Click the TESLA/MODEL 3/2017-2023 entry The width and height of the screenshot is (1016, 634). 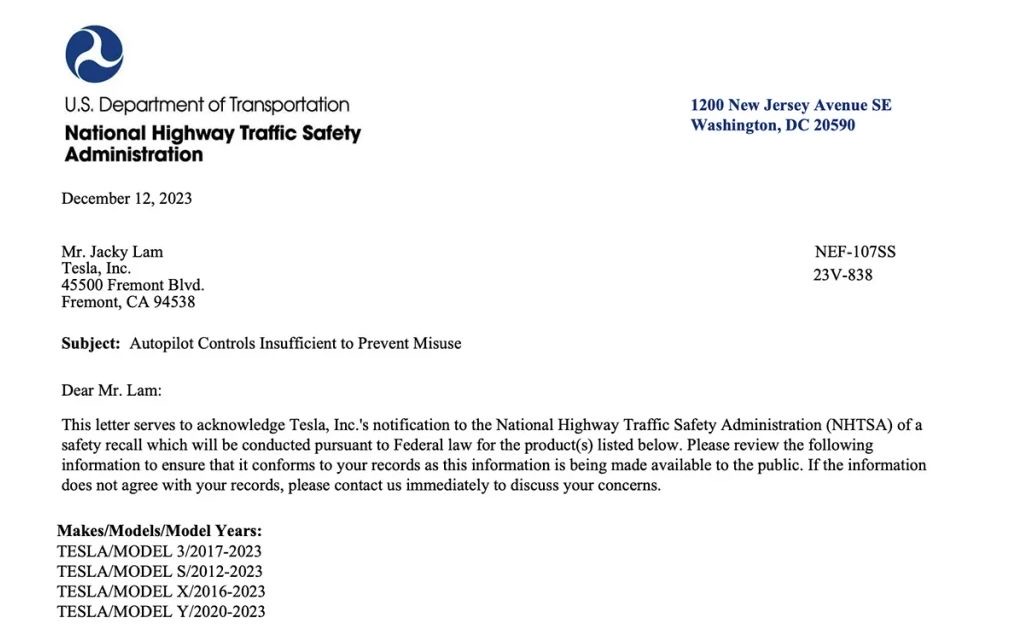coord(159,552)
